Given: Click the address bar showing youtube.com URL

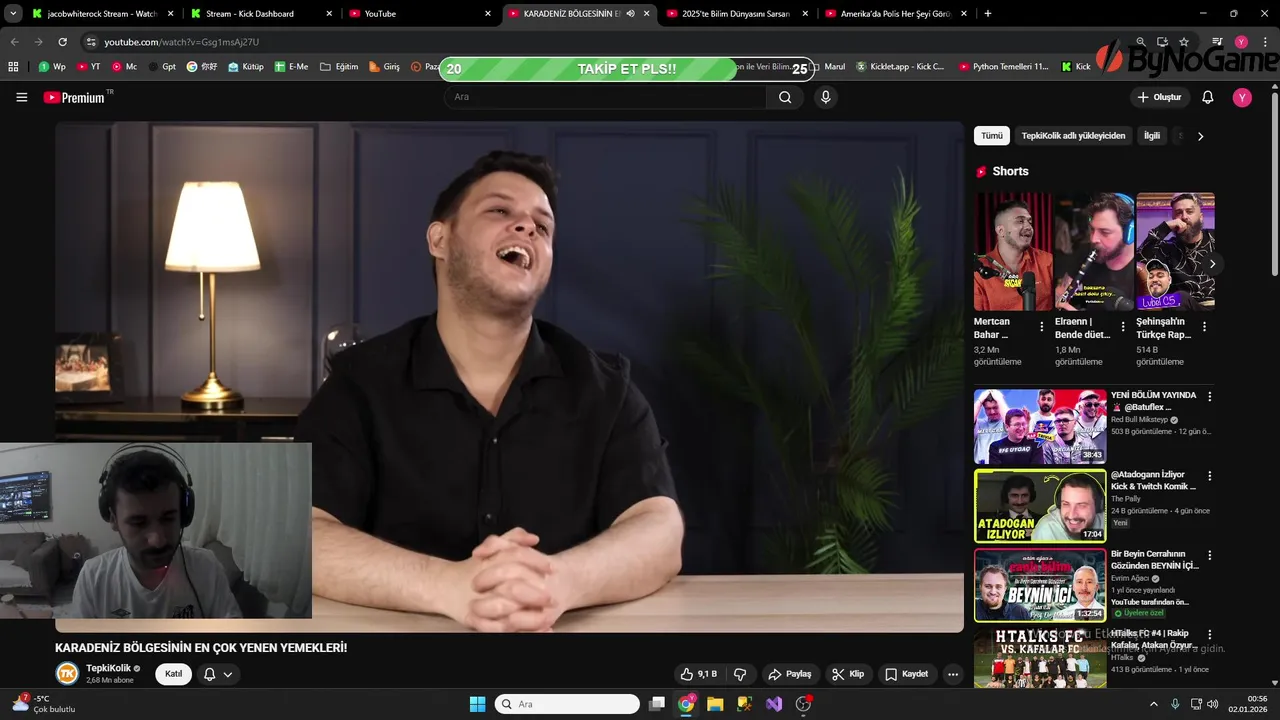Looking at the screenshot, I should tap(600, 42).
